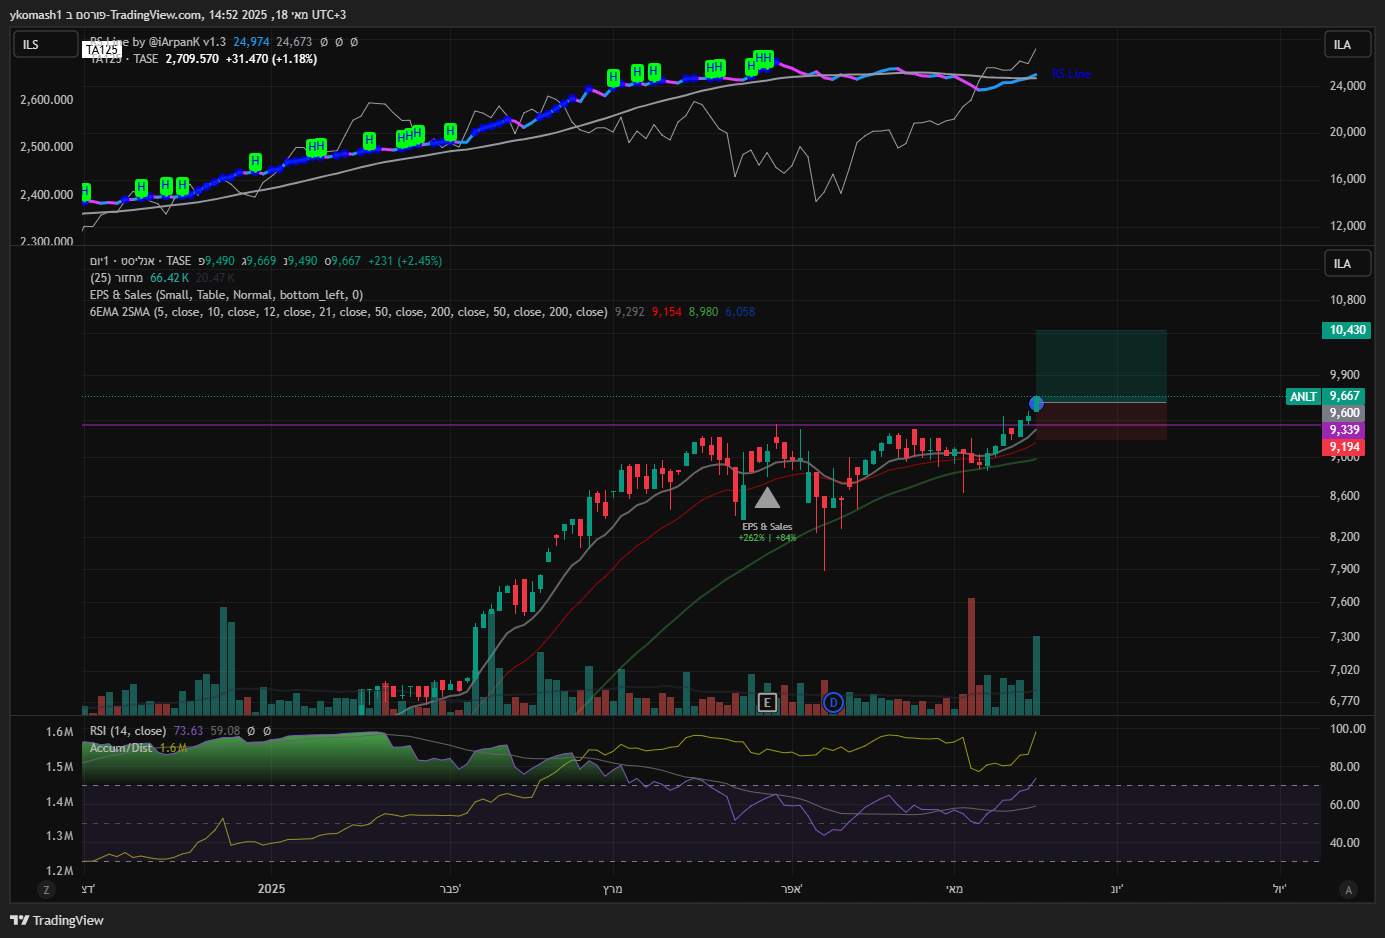Click the purple RSI value 73.63
The height and width of the screenshot is (938, 1385).
(x=188, y=731)
